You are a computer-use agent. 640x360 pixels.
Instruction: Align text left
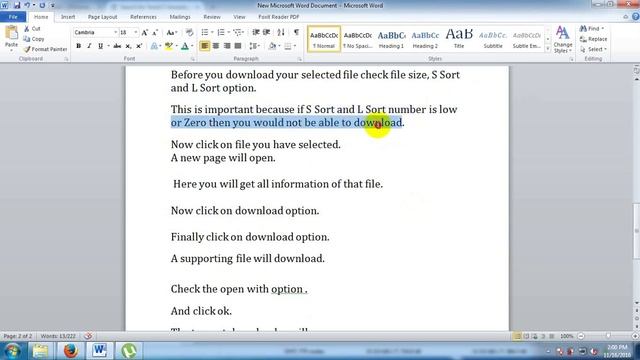coord(204,46)
